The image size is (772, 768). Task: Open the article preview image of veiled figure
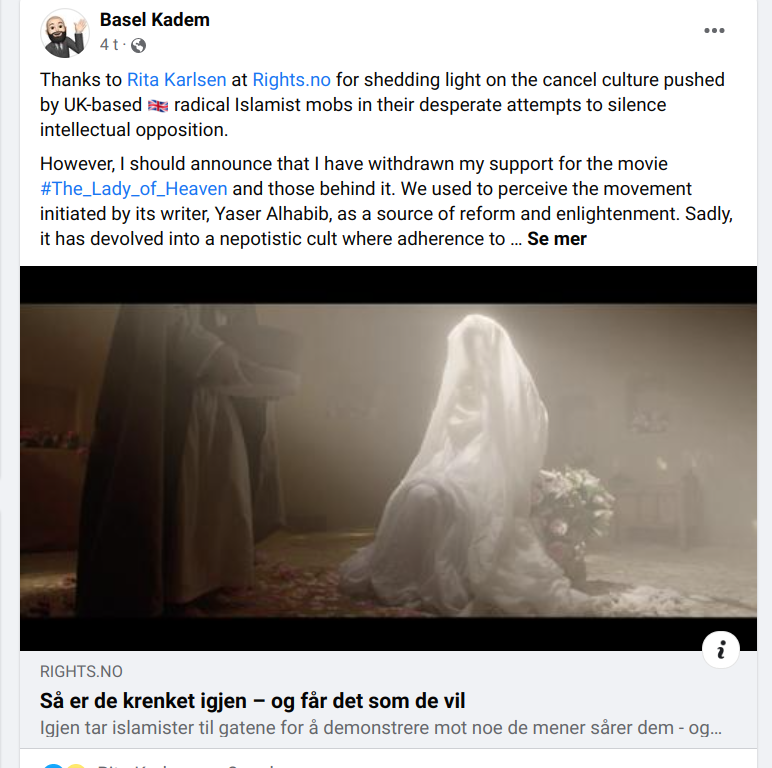pyautogui.click(x=388, y=458)
